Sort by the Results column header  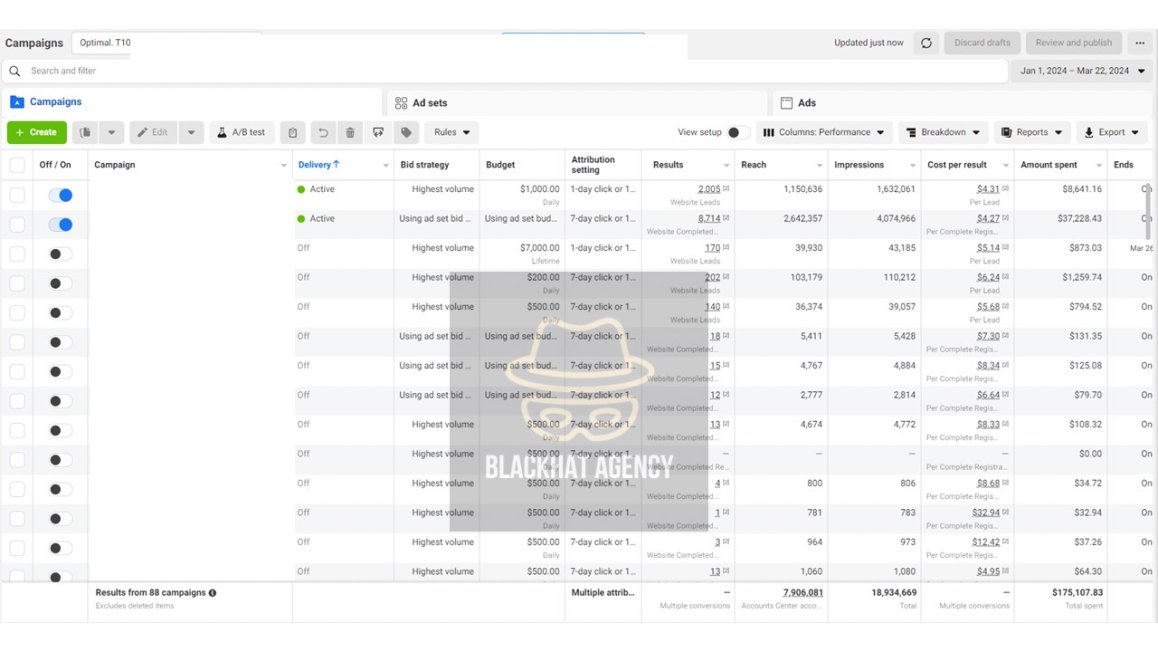pyautogui.click(x=668, y=165)
